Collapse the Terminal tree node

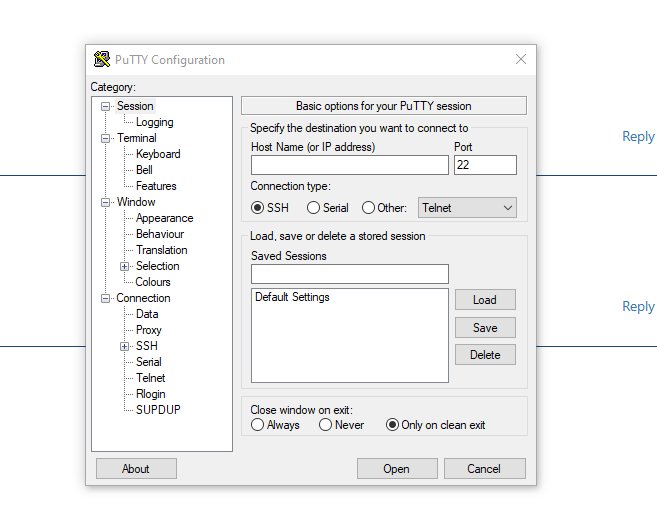[x=106, y=138]
